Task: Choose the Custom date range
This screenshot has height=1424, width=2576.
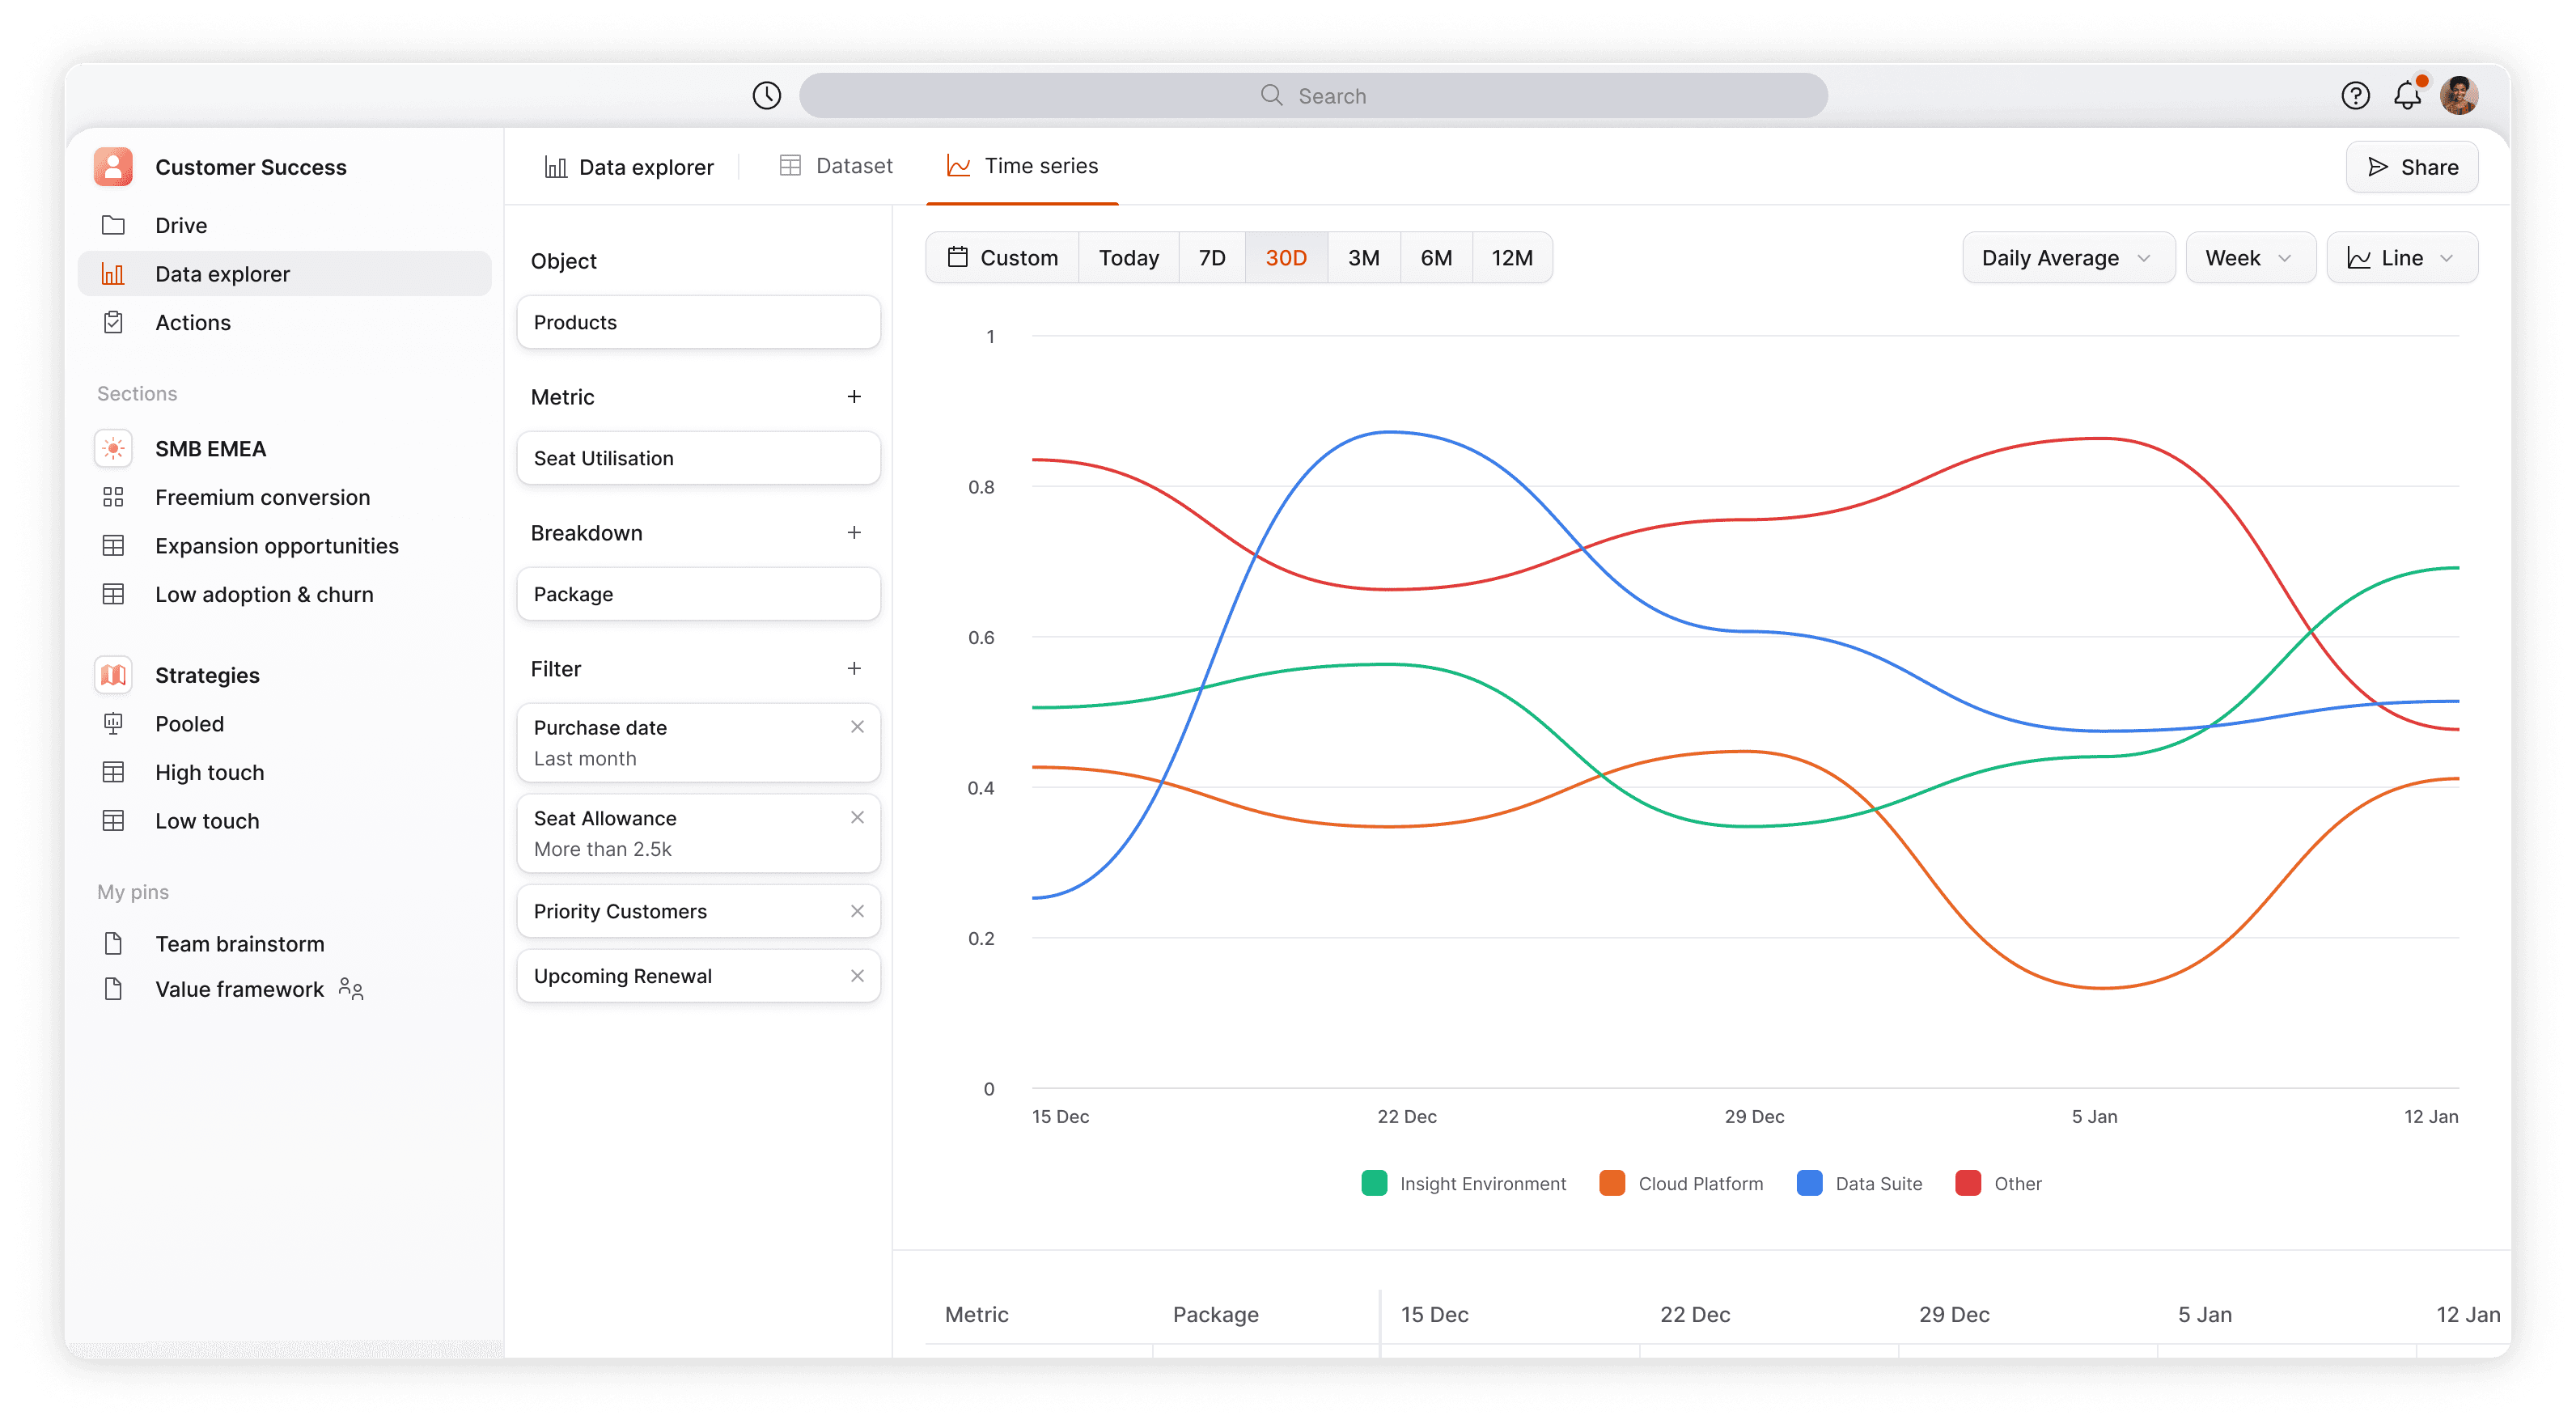Action: coord(1002,258)
